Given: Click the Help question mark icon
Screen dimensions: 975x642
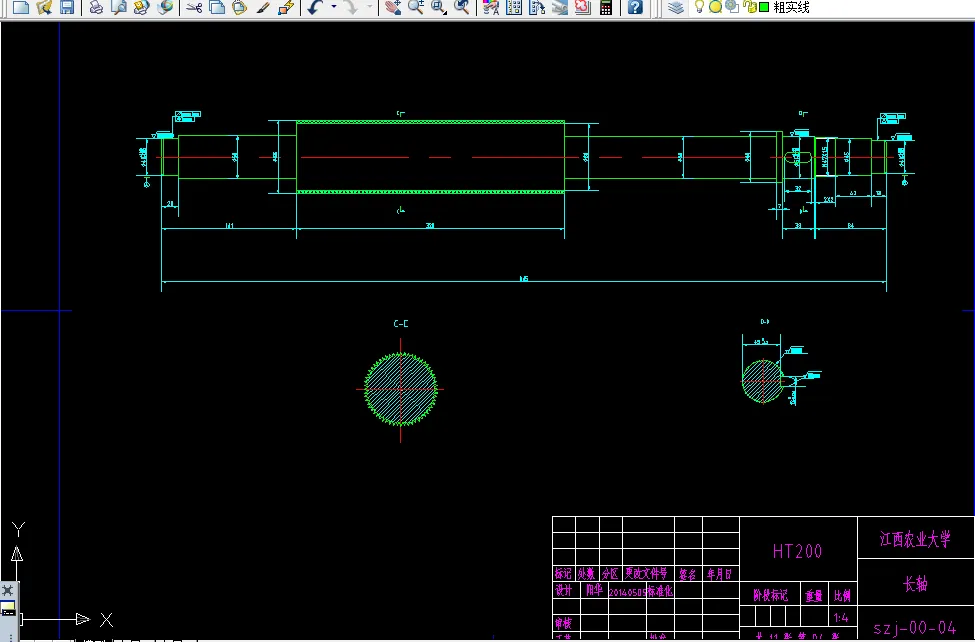Looking at the screenshot, I should pos(634,7).
